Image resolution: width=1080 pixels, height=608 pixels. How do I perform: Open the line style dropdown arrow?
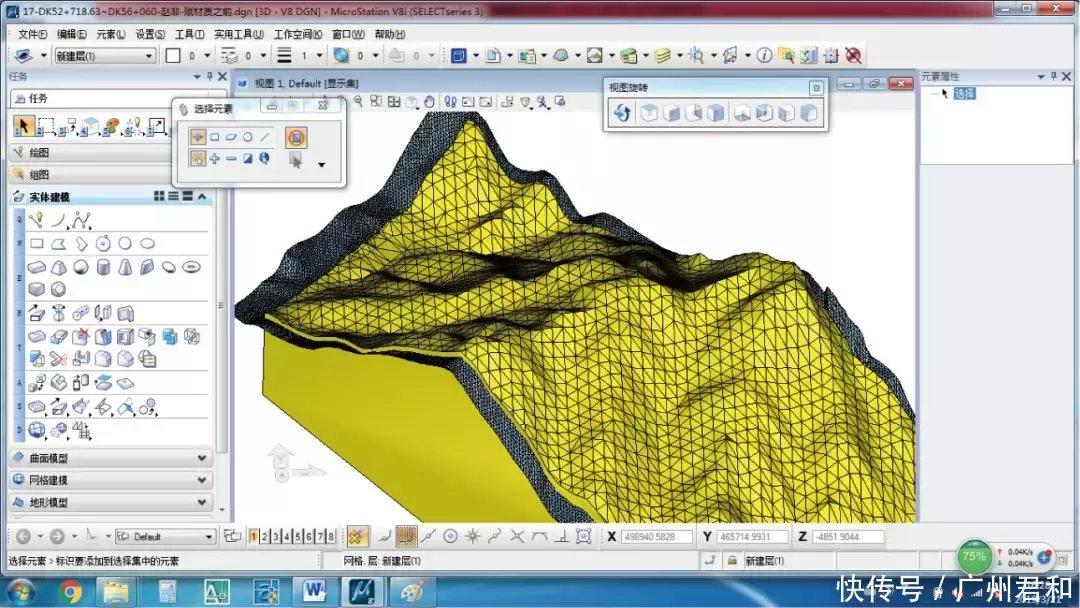point(263,56)
